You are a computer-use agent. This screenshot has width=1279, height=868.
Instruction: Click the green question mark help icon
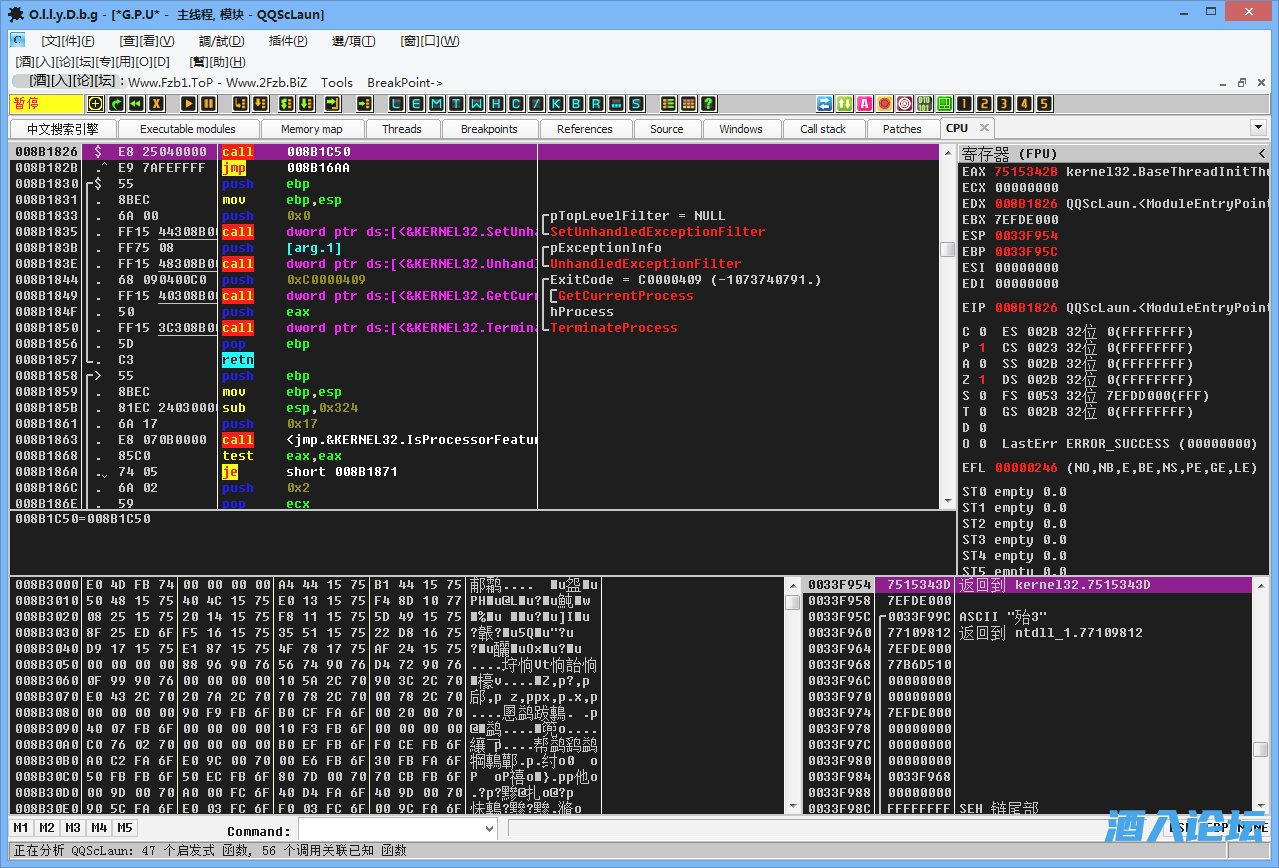[x=708, y=104]
